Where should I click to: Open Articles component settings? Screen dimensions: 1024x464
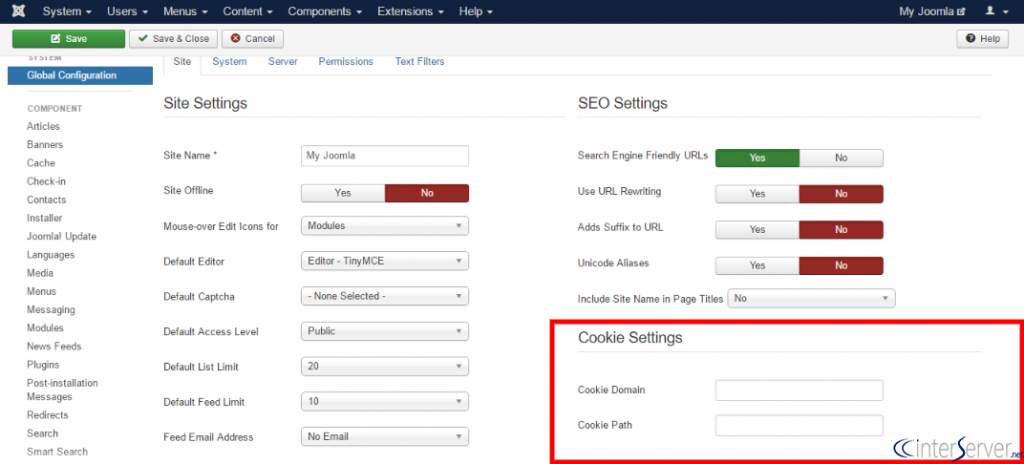43,126
